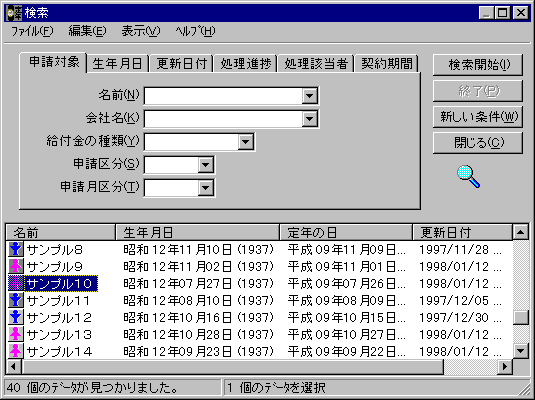Maximize the 検索 window
The image size is (535, 400).
[502, 13]
